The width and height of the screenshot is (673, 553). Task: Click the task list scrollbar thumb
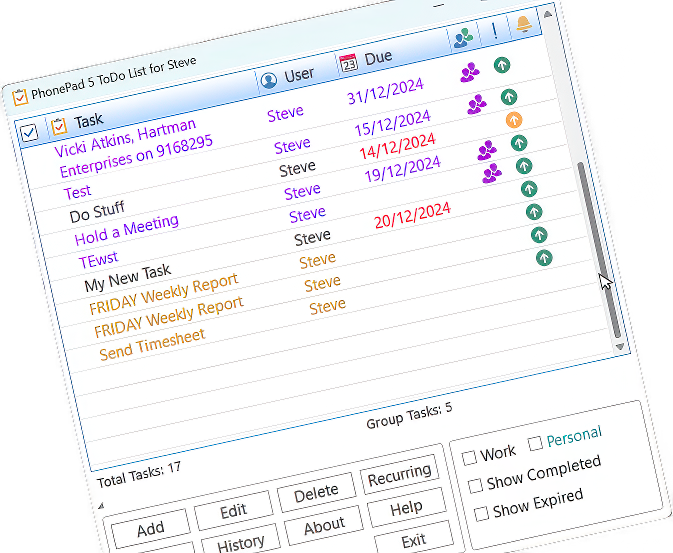coord(600,250)
